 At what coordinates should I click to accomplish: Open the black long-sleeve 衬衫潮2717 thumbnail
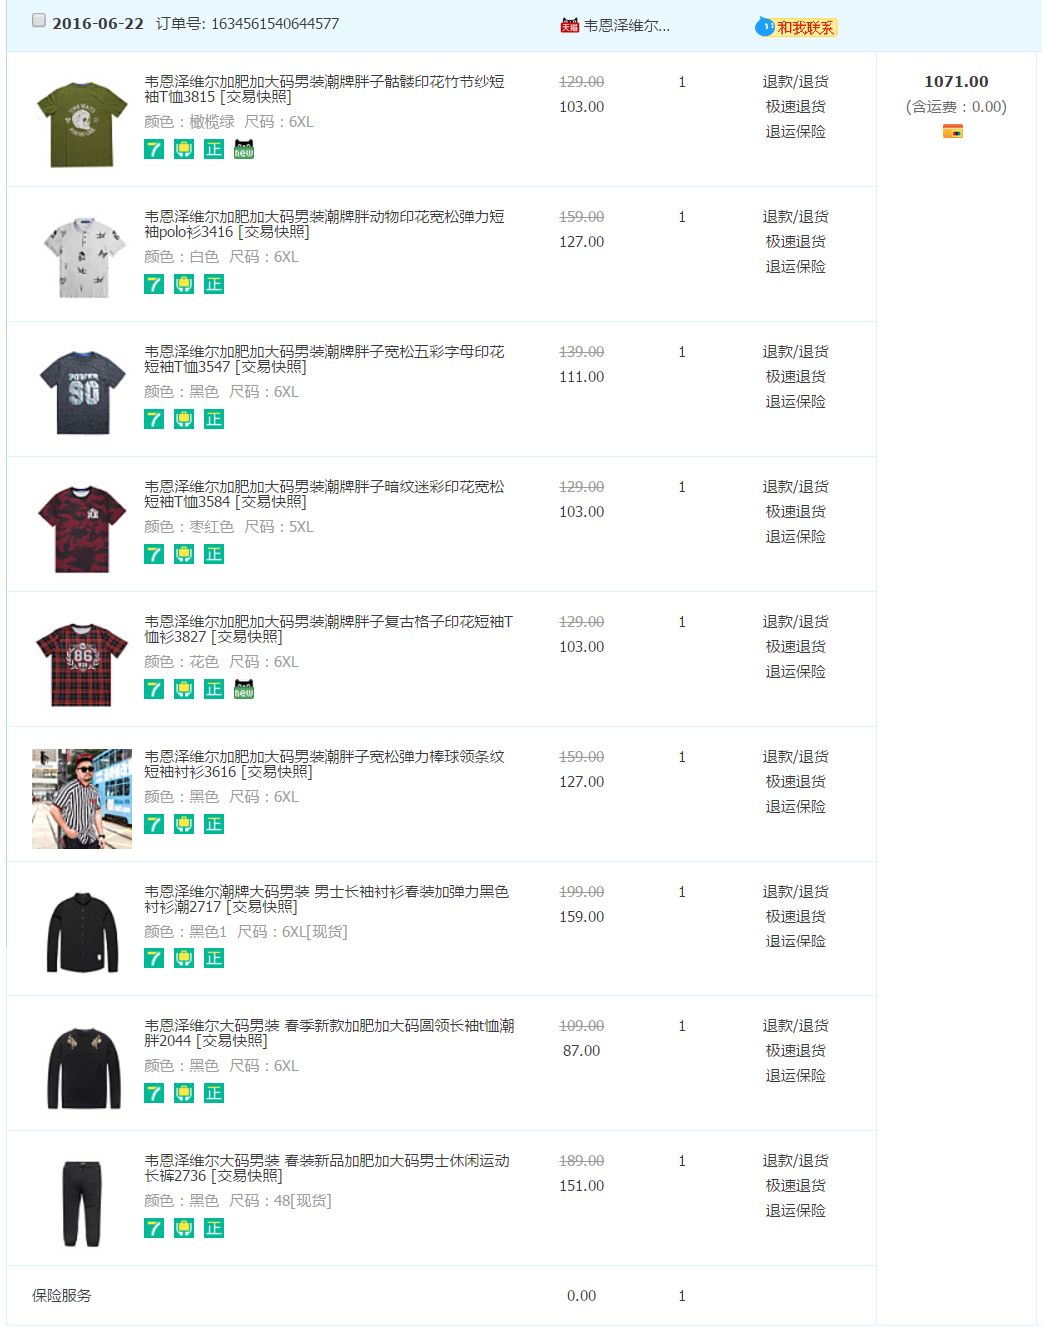[x=82, y=932]
